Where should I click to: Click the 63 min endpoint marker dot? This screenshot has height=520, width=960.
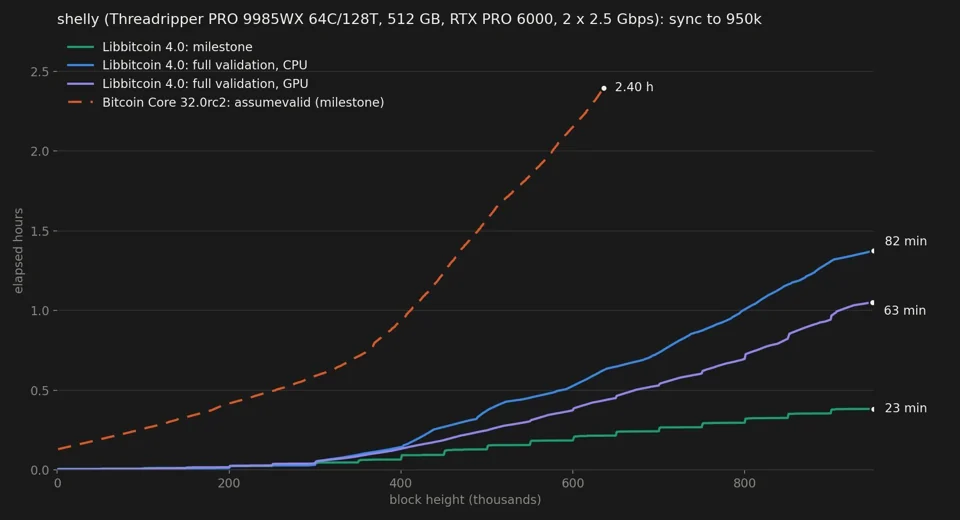tap(872, 303)
